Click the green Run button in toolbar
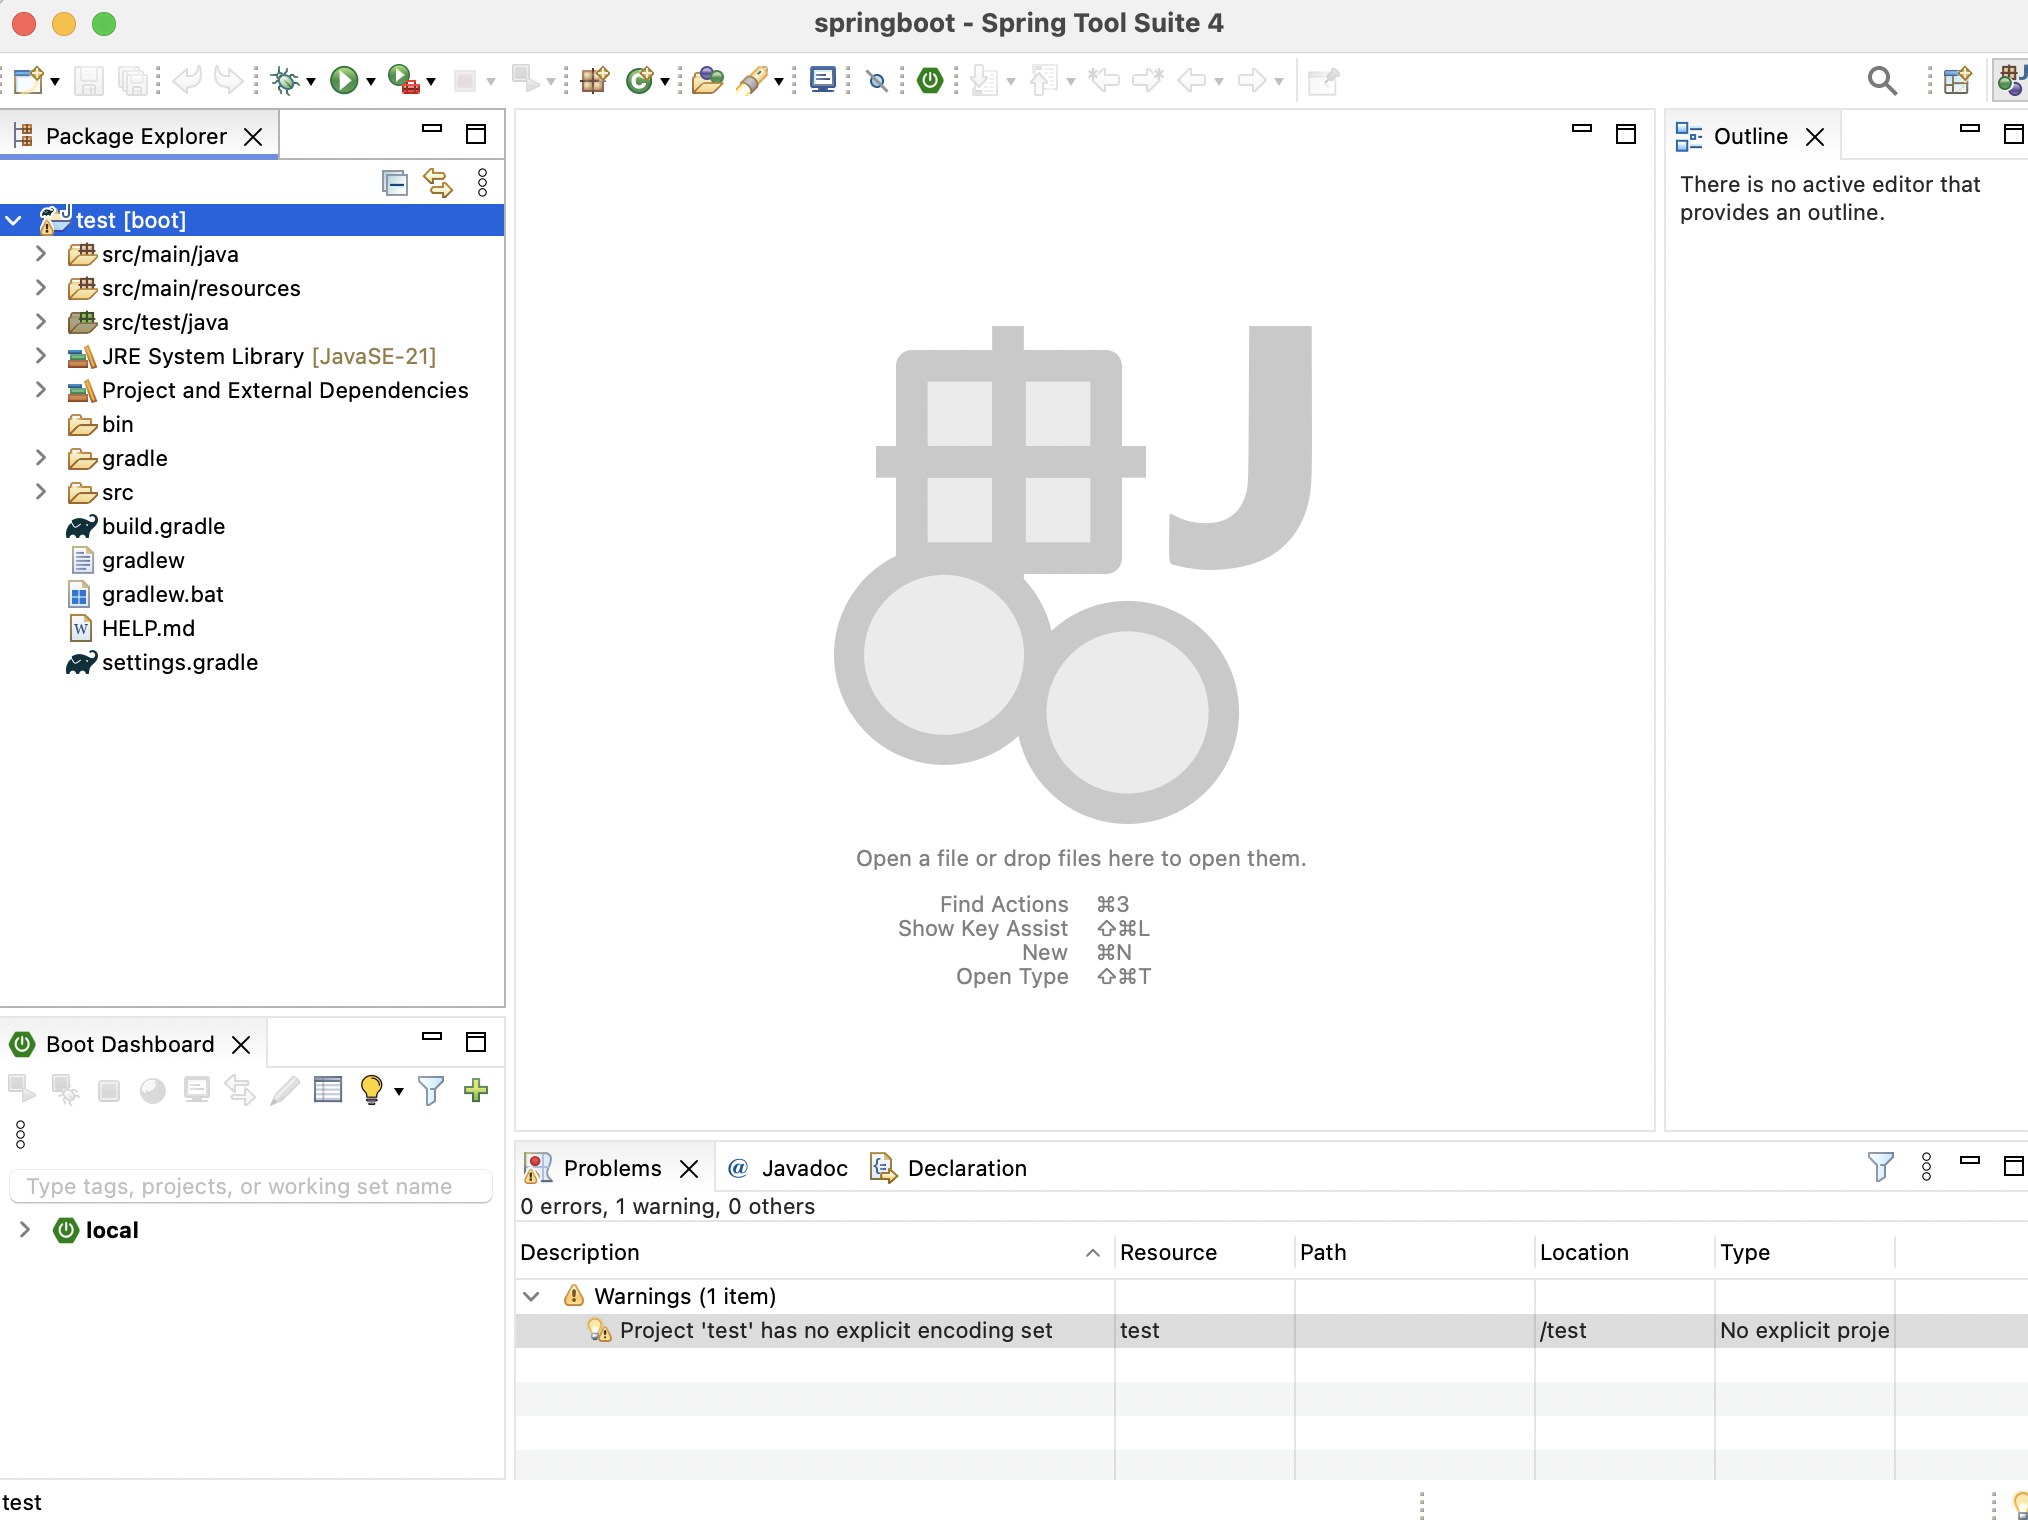Image resolution: width=2028 pixels, height=1520 pixels. coord(344,80)
